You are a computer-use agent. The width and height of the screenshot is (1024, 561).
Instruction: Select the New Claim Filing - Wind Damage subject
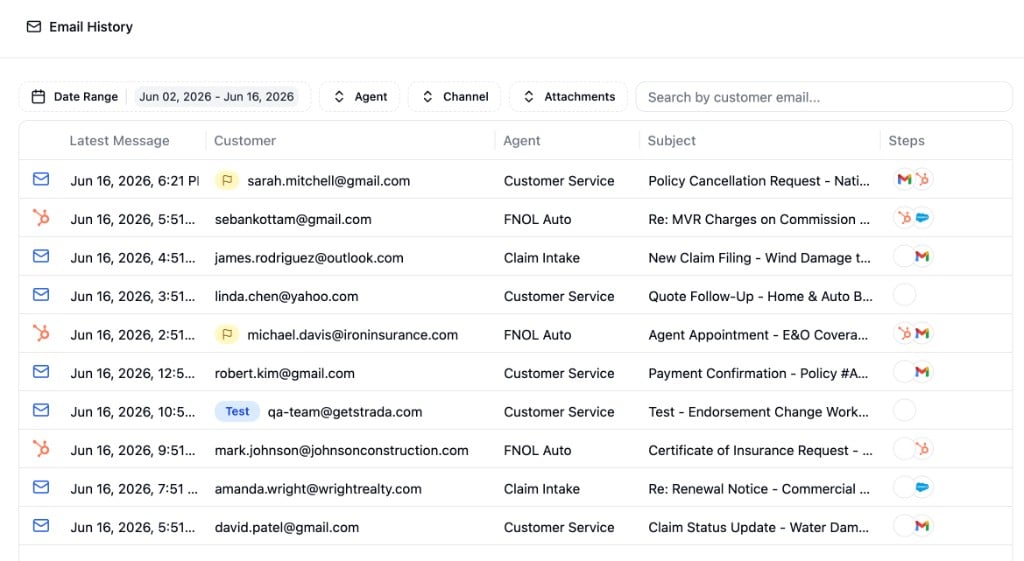click(759, 258)
